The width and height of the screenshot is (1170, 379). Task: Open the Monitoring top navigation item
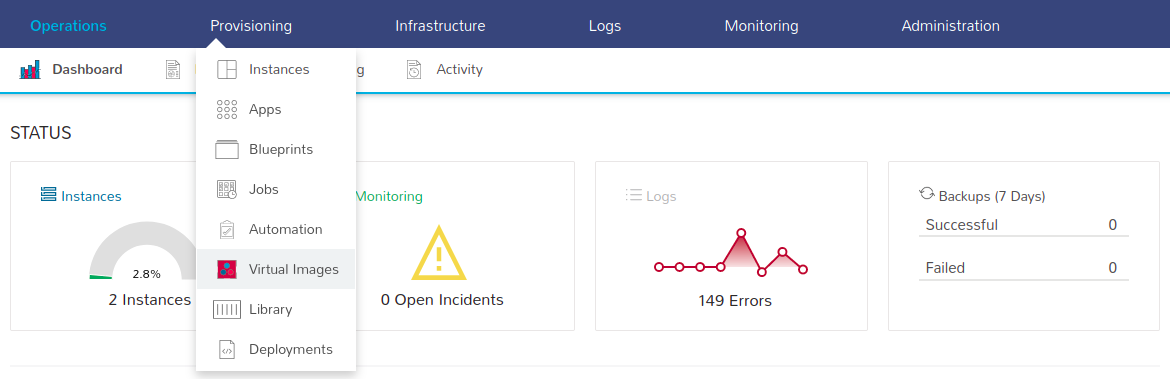(x=761, y=26)
